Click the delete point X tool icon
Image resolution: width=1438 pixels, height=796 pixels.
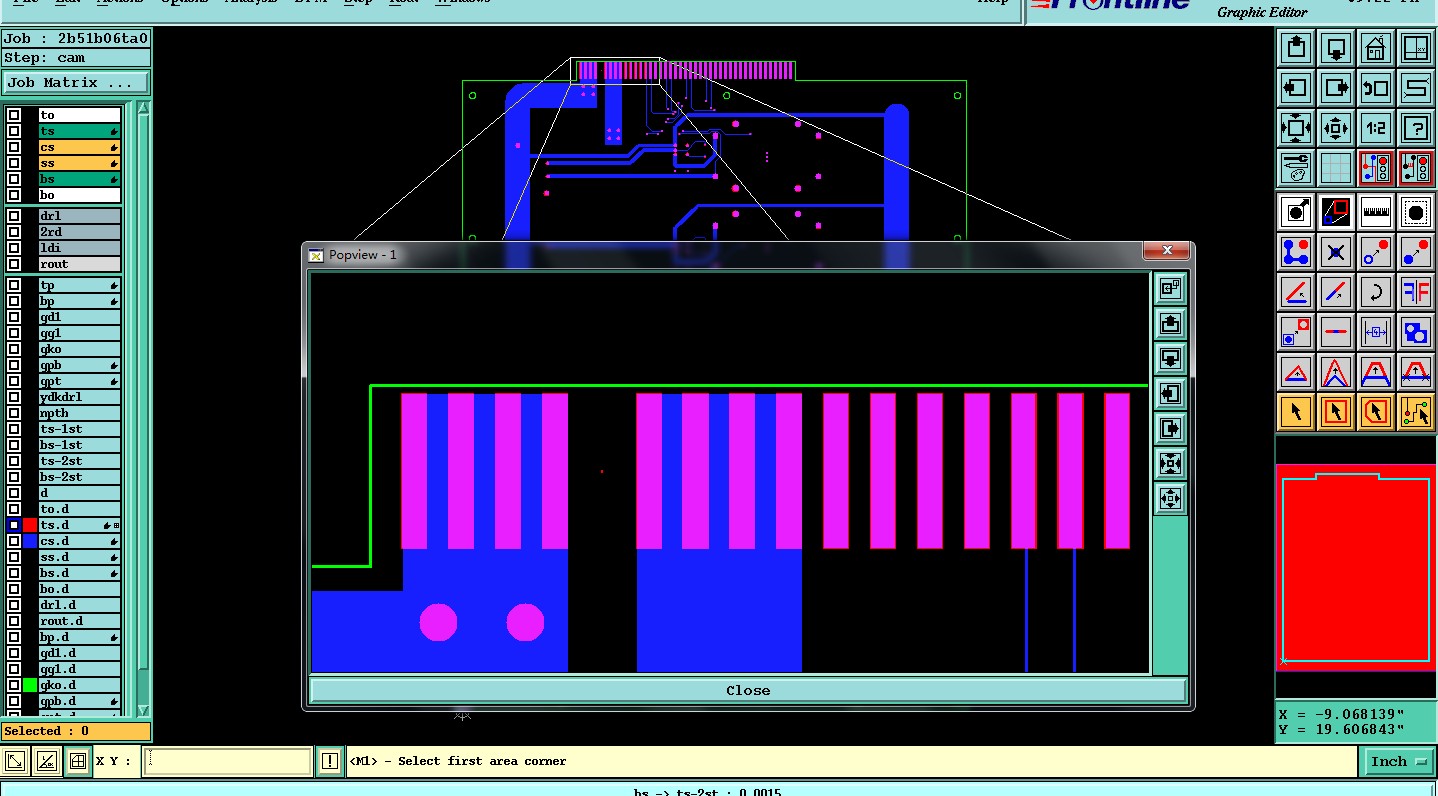tap(1336, 252)
